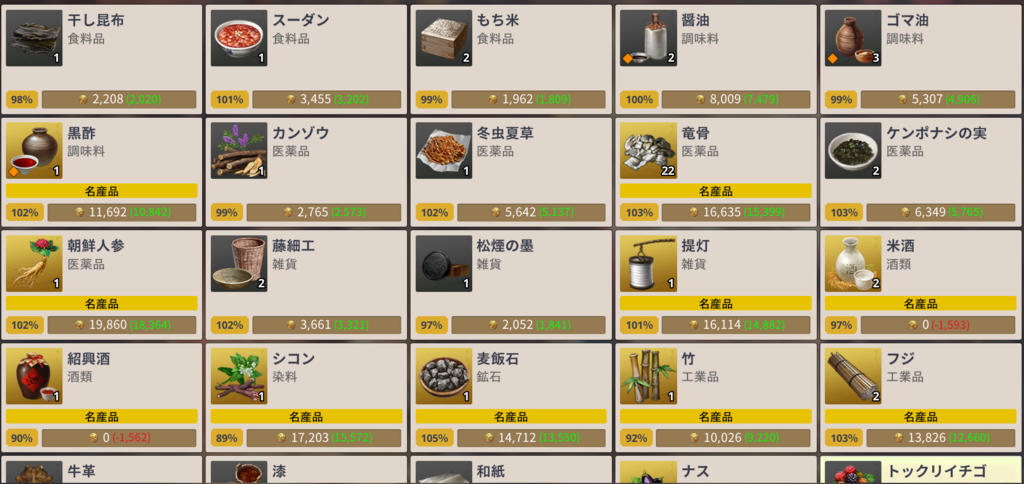Select the 冬虫夏草 cordyceps icon
Screen dimensions: 1024x484
pyautogui.click(x=443, y=151)
